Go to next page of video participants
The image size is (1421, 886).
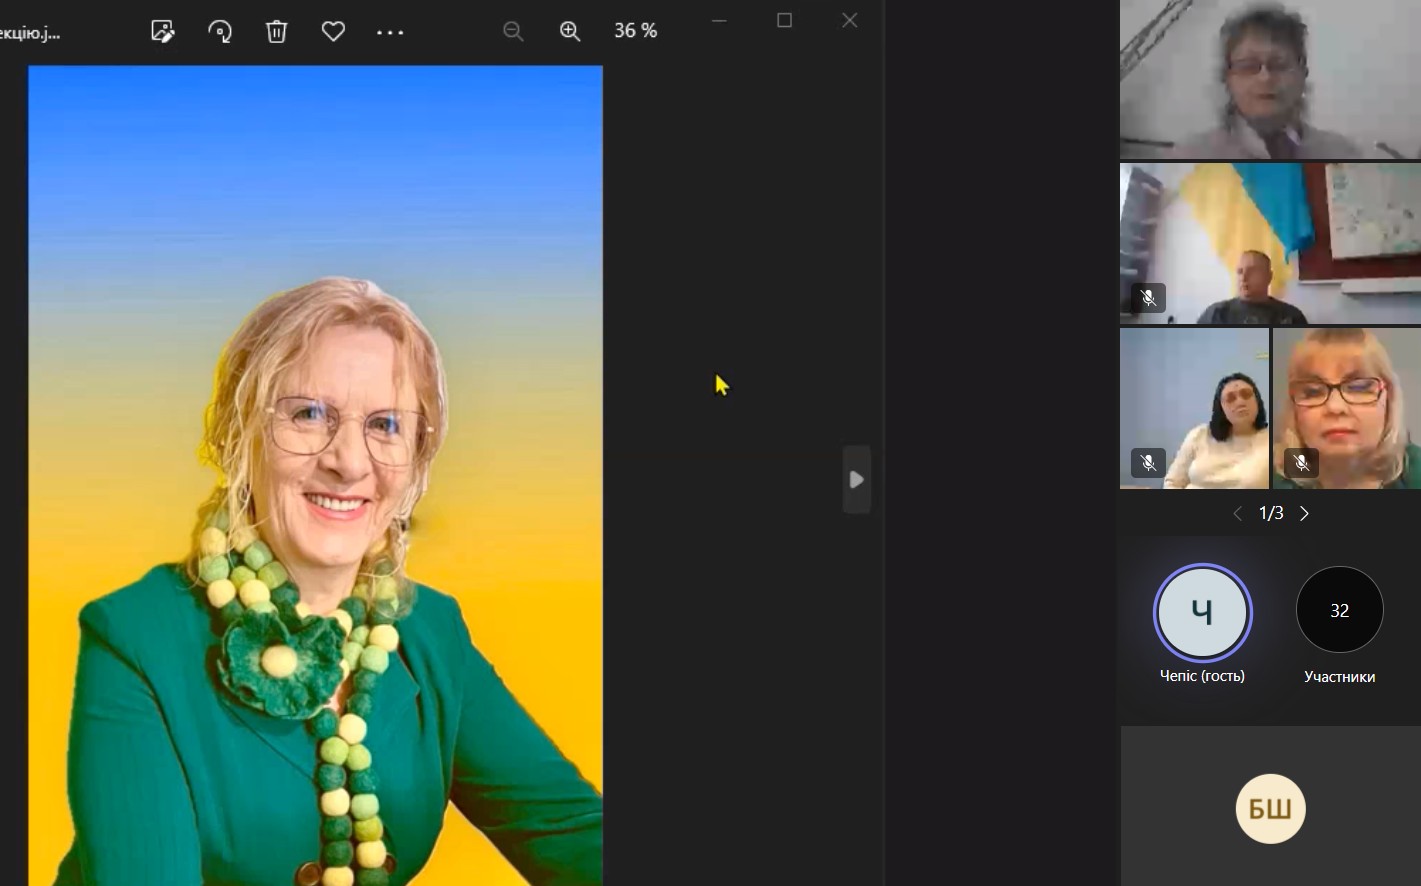point(1304,514)
